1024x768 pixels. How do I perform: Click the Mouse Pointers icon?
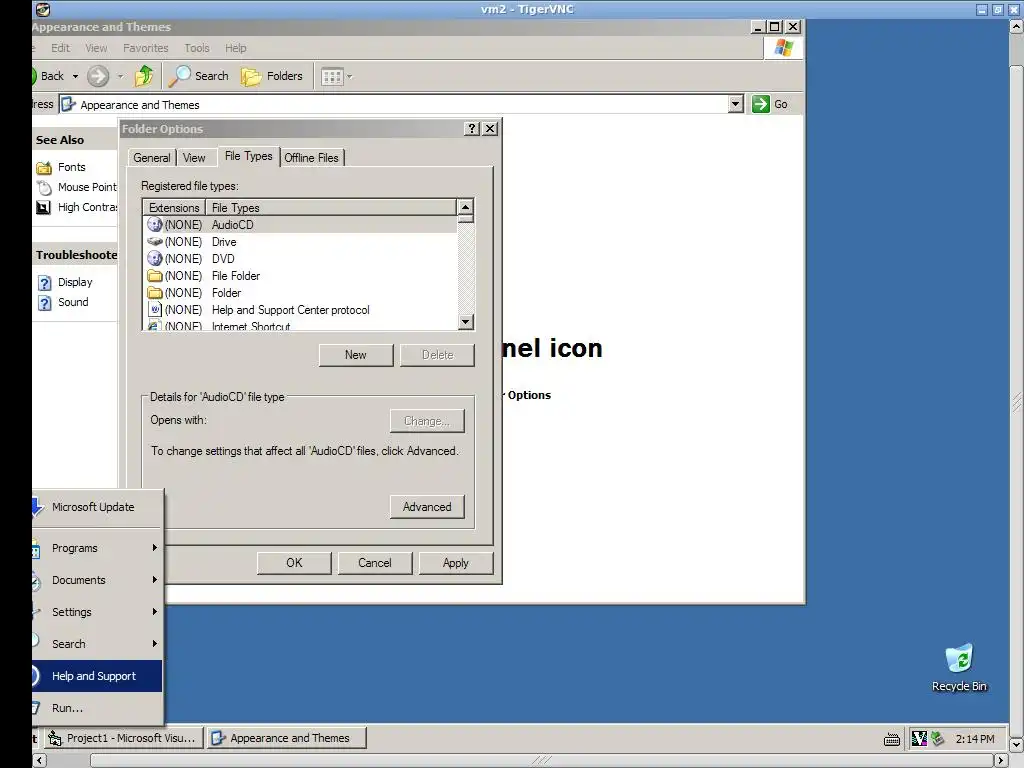click(x=44, y=188)
